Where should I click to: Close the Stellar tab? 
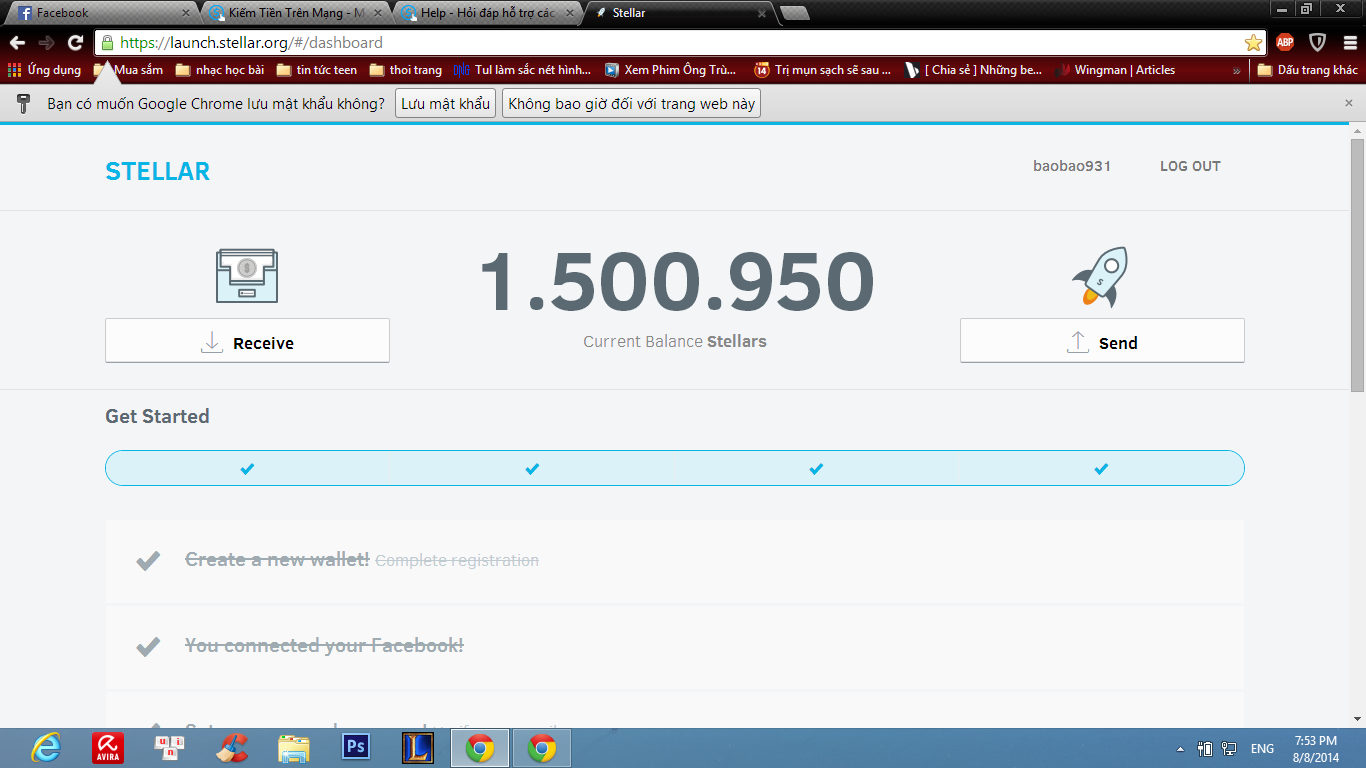pos(761,14)
